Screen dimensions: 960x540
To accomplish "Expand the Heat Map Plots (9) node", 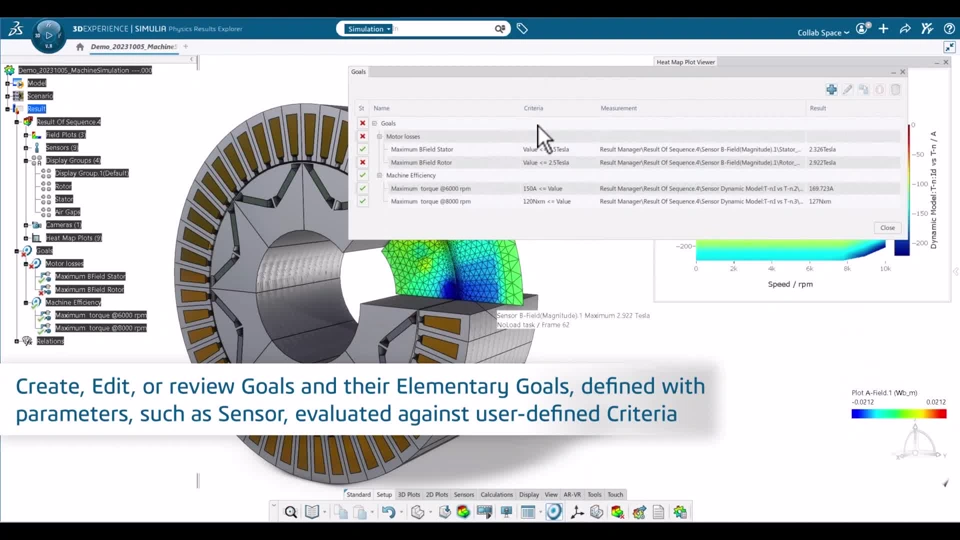I will 26,238.
